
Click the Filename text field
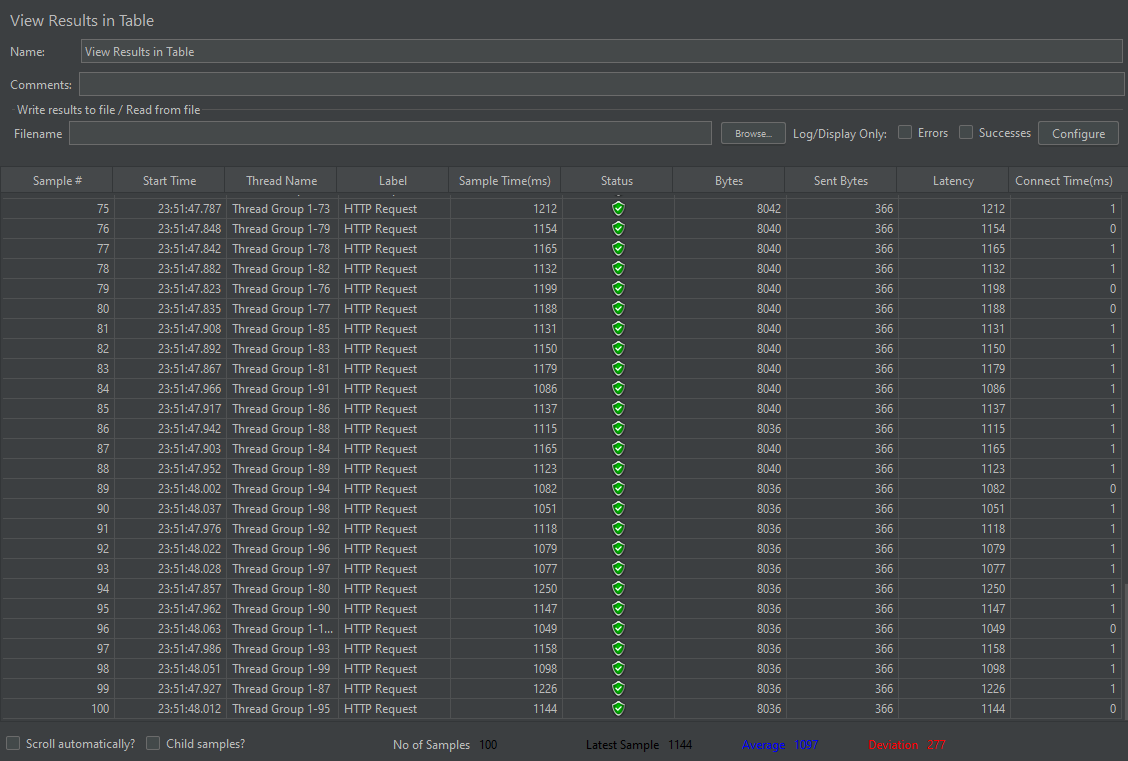(x=390, y=133)
